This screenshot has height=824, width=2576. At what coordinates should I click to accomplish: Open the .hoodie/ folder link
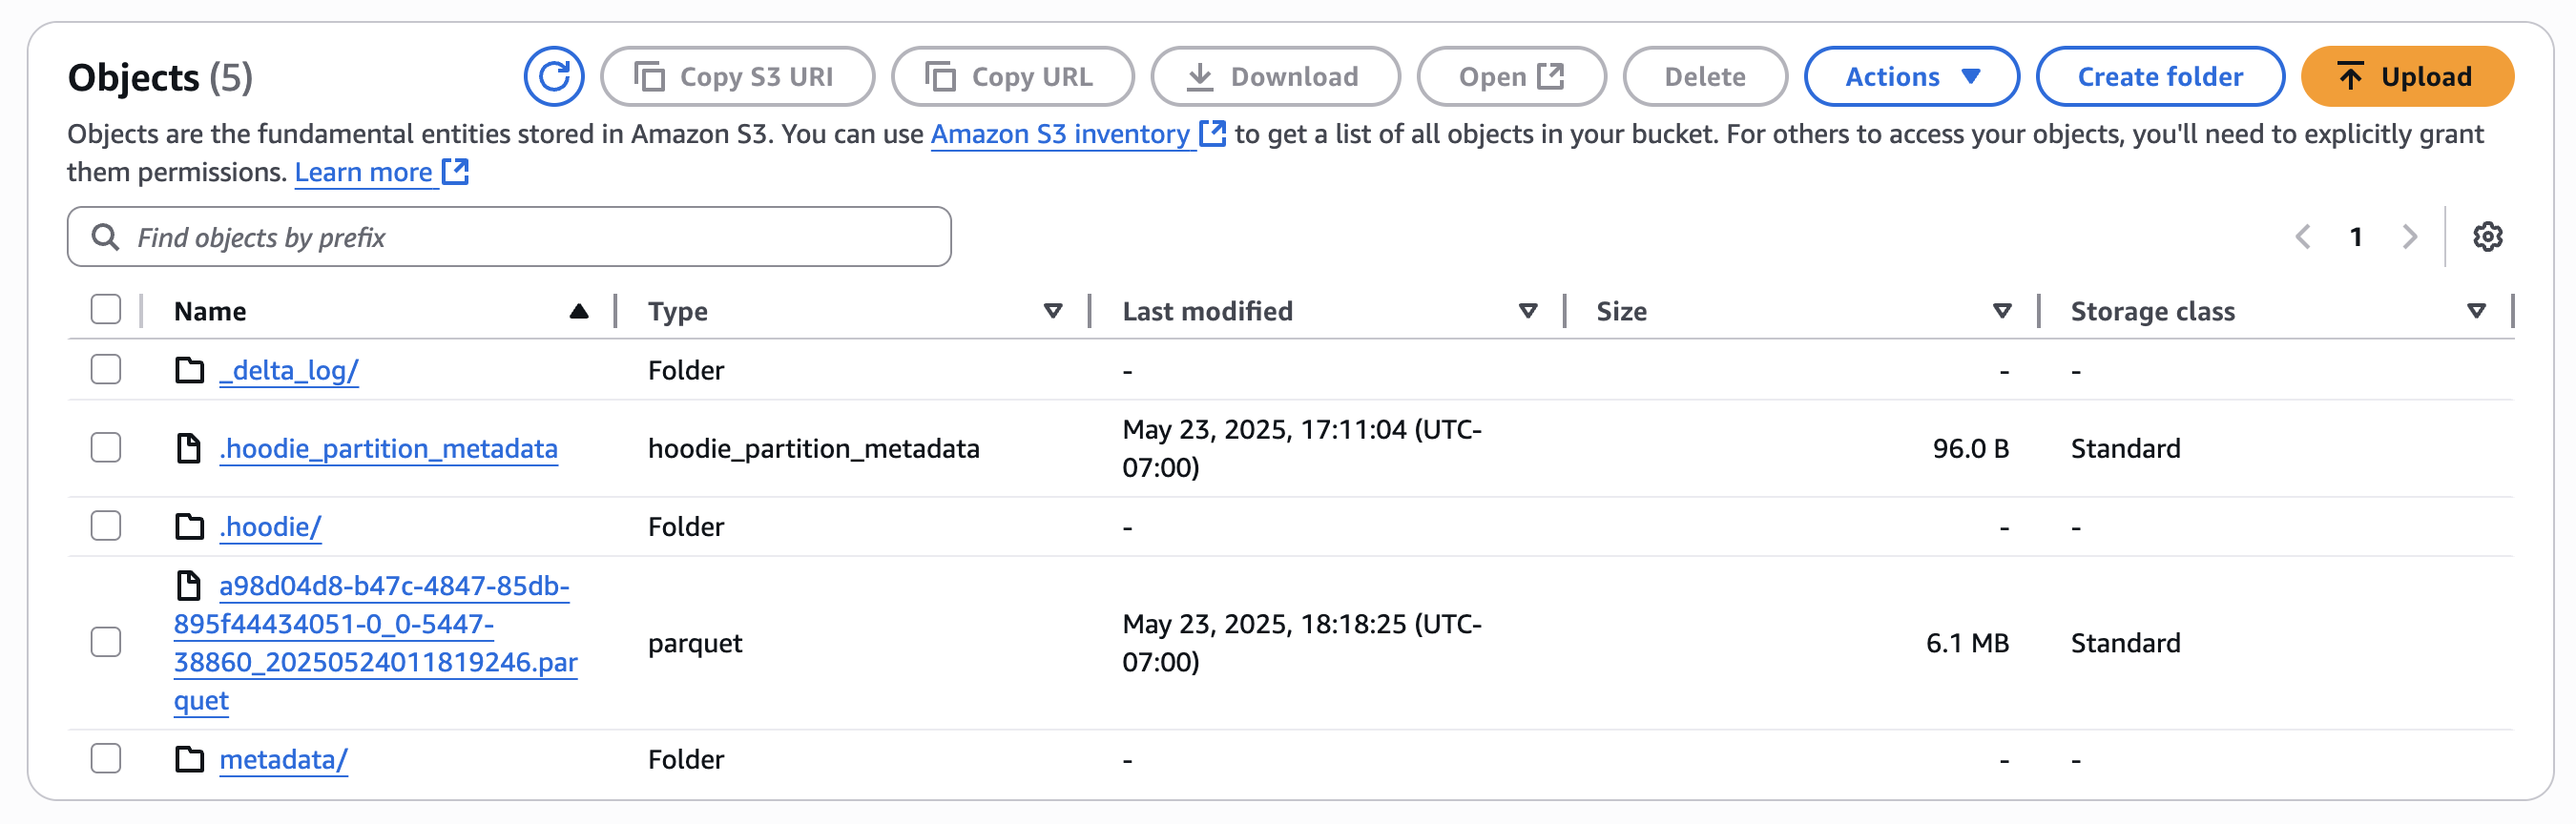click(270, 526)
